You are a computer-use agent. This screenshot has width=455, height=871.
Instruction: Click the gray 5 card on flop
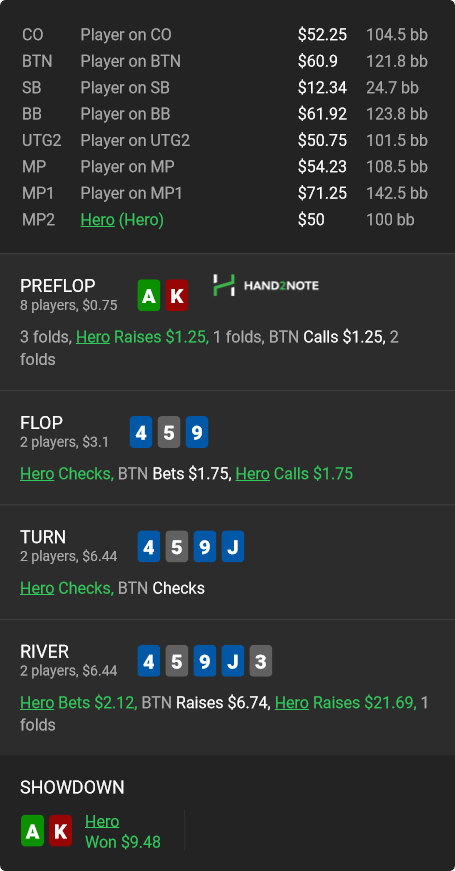(169, 432)
